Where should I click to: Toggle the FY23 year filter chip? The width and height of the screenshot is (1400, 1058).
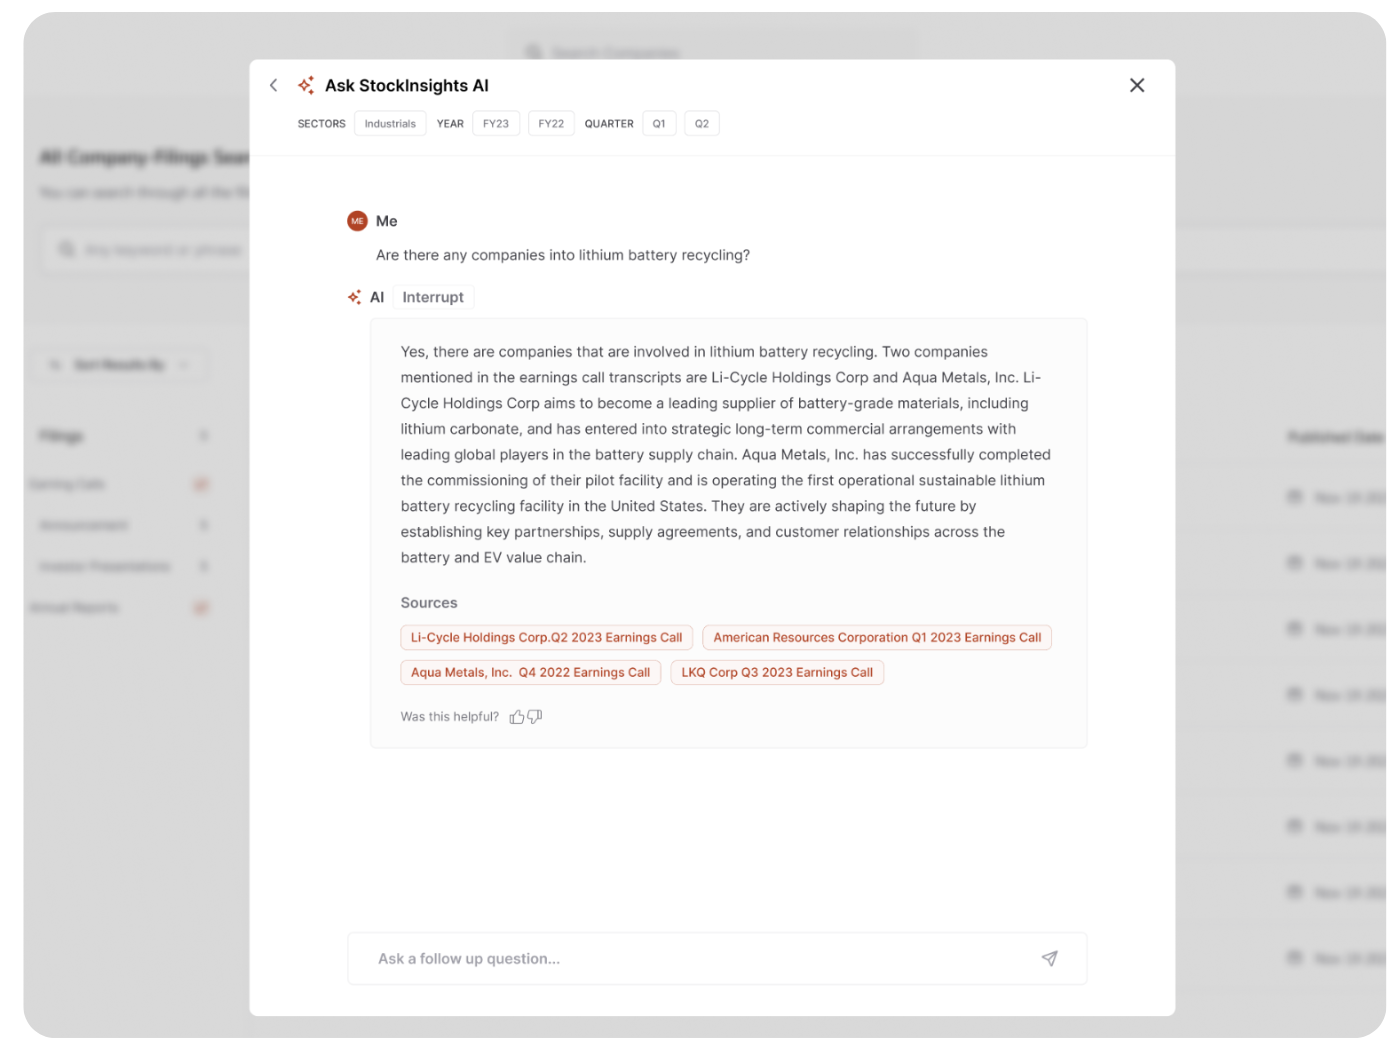click(496, 124)
